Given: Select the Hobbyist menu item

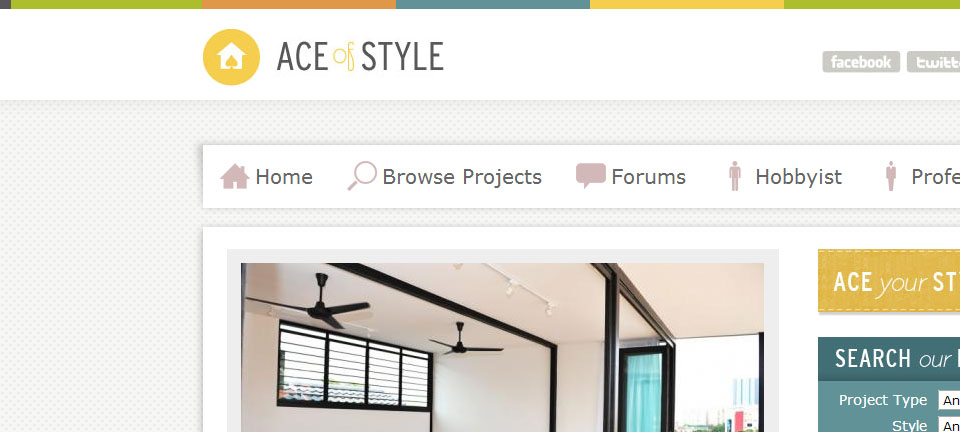Looking at the screenshot, I should [798, 177].
